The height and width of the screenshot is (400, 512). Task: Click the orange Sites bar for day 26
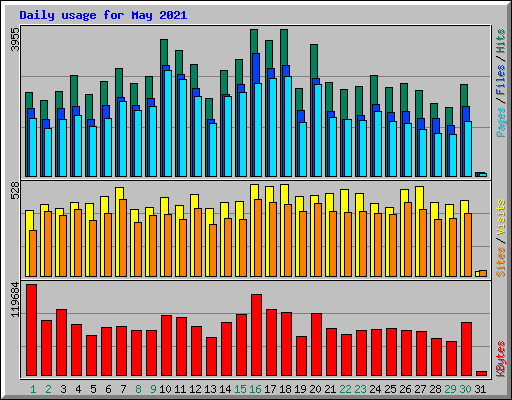408,239
